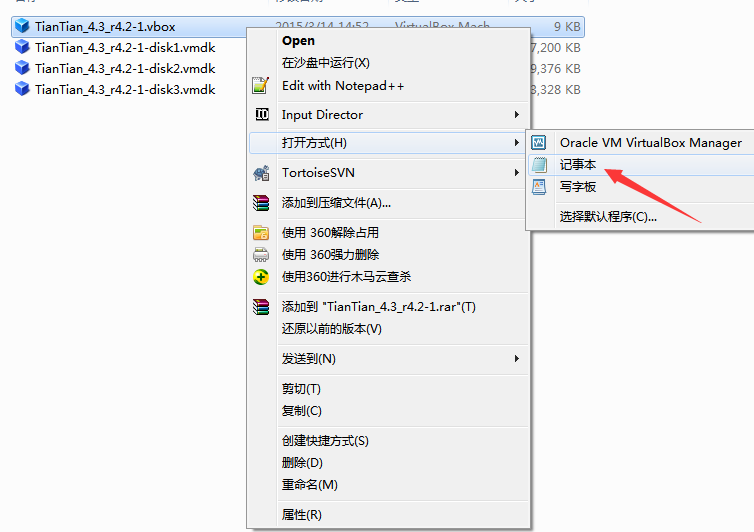Click the disk1.vmdk blue cube icon

coord(22,47)
